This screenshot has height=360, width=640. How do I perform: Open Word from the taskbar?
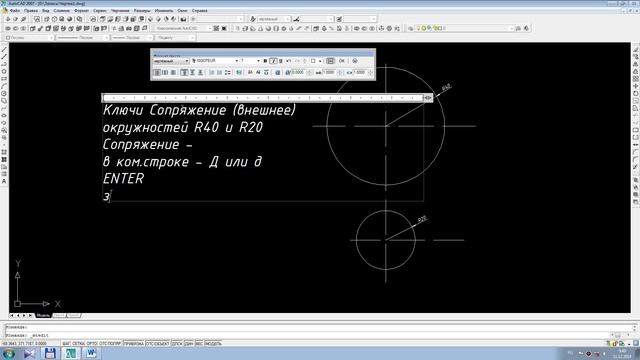tap(91, 353)
